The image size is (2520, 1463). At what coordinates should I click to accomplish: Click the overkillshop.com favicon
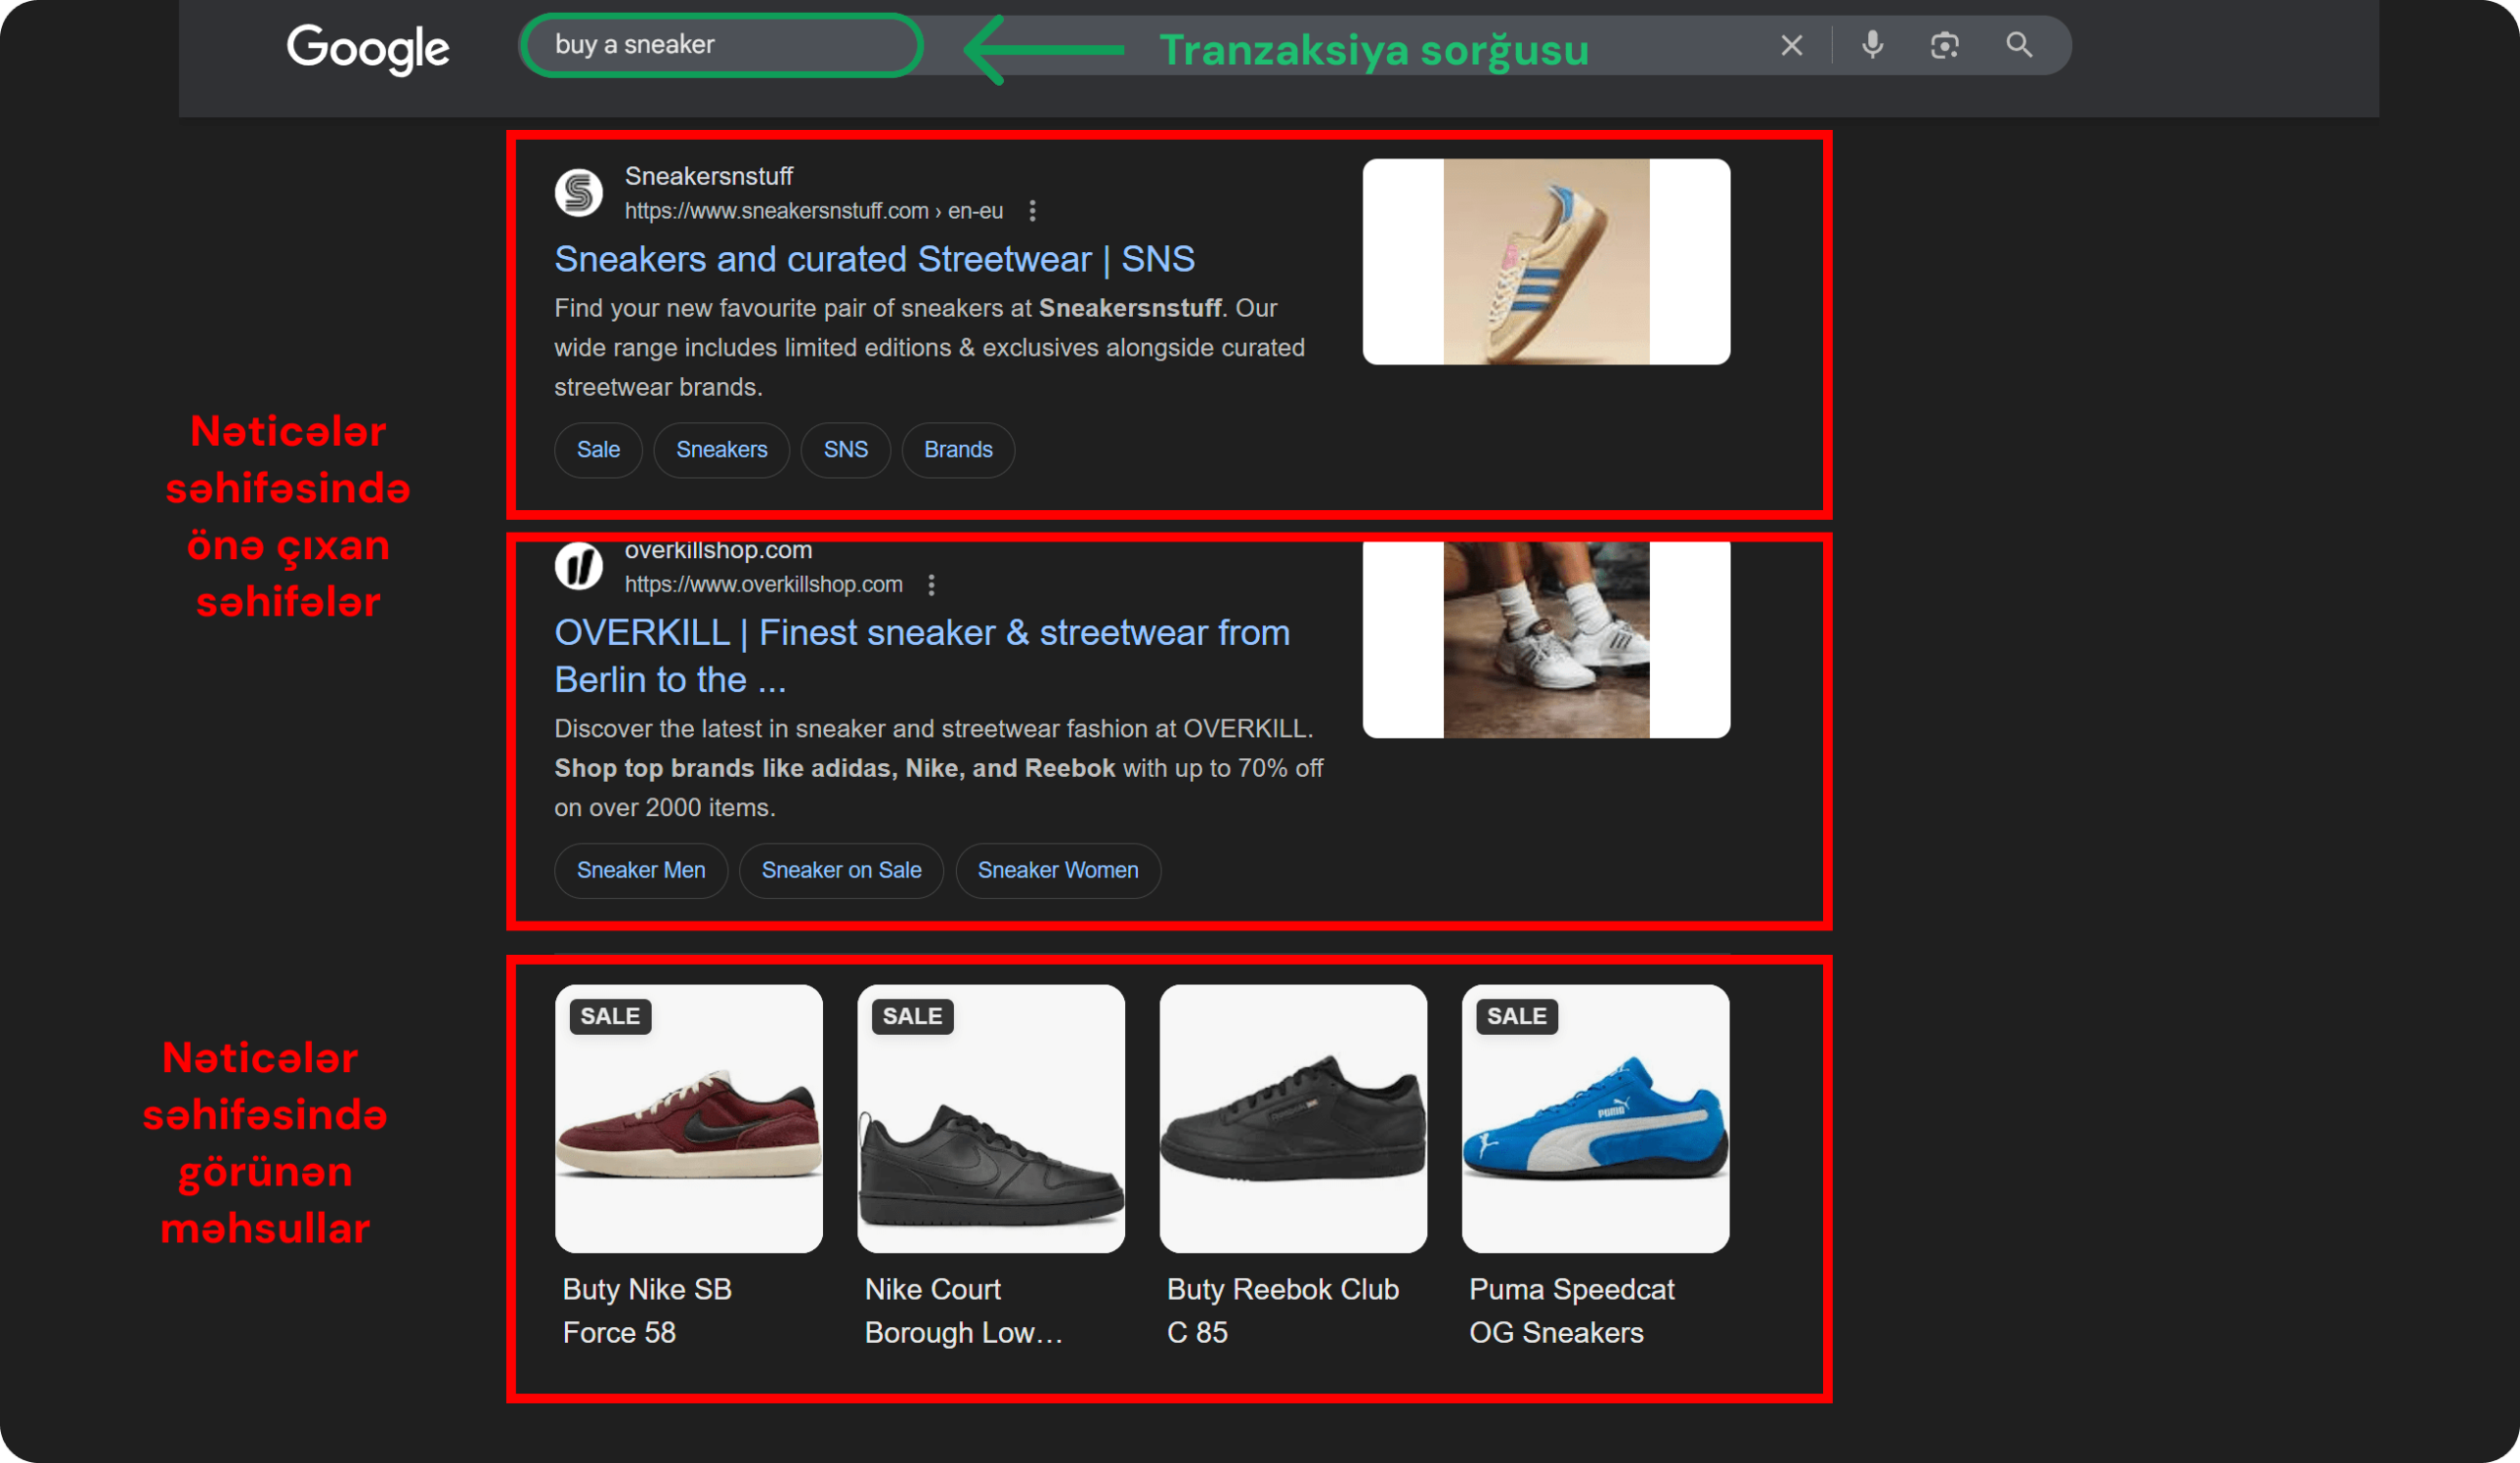click(578, 566)
